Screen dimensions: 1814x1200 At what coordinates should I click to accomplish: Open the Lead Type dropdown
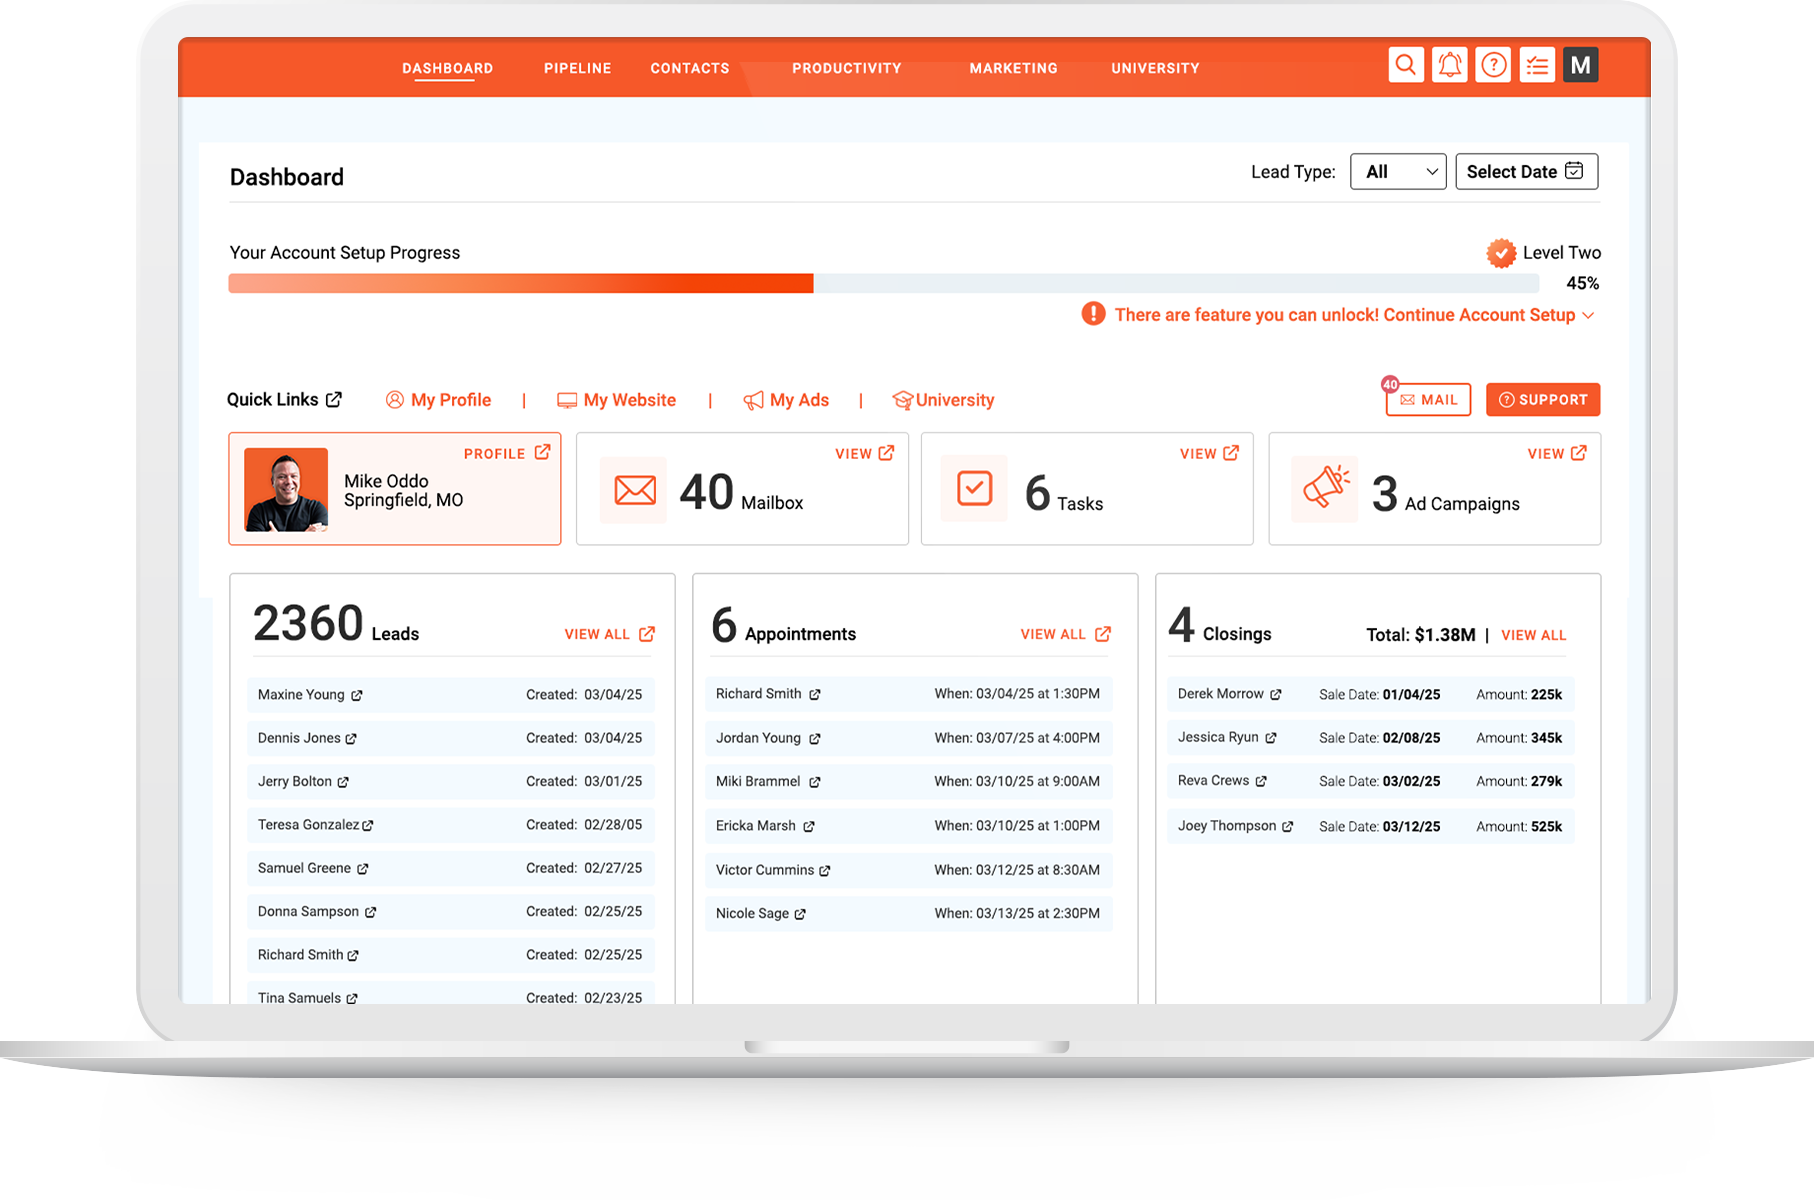(x=1397, y=172)
